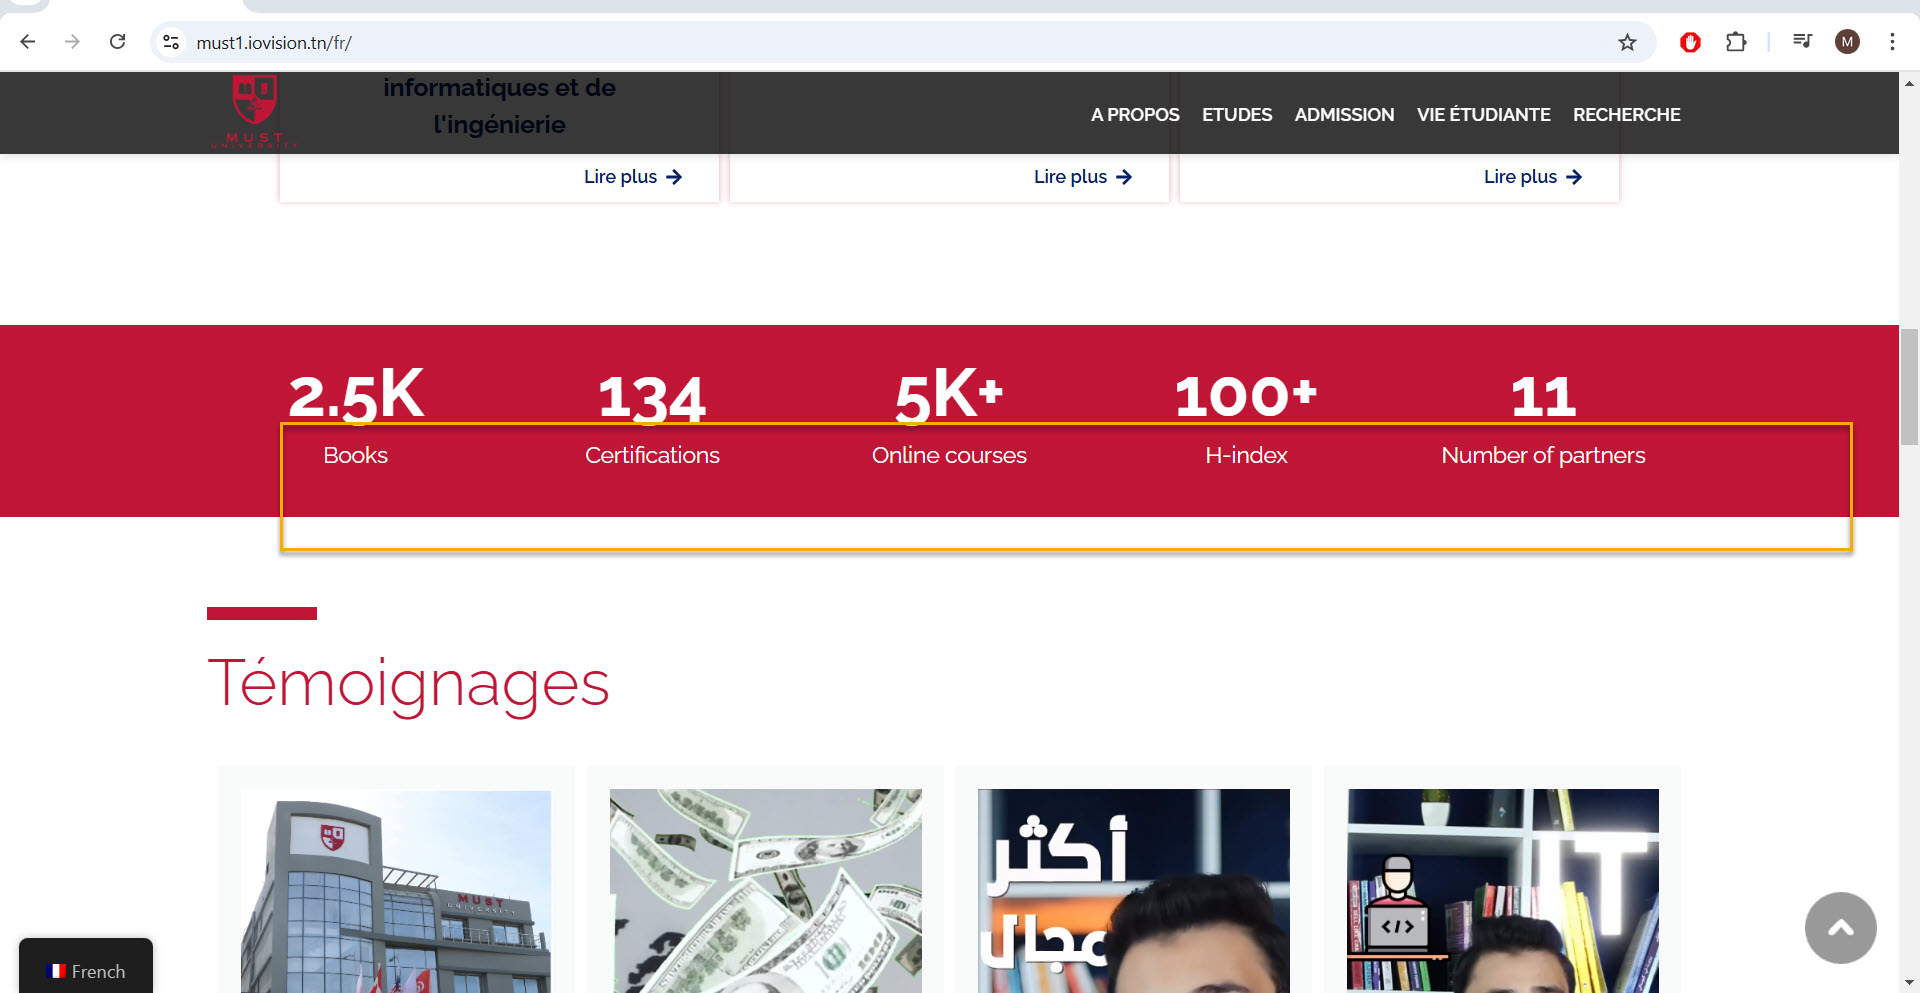Click the page vertical scrollbar thumb
Viewport: 1920px width, 993px height.
(x=1909, y=387)
